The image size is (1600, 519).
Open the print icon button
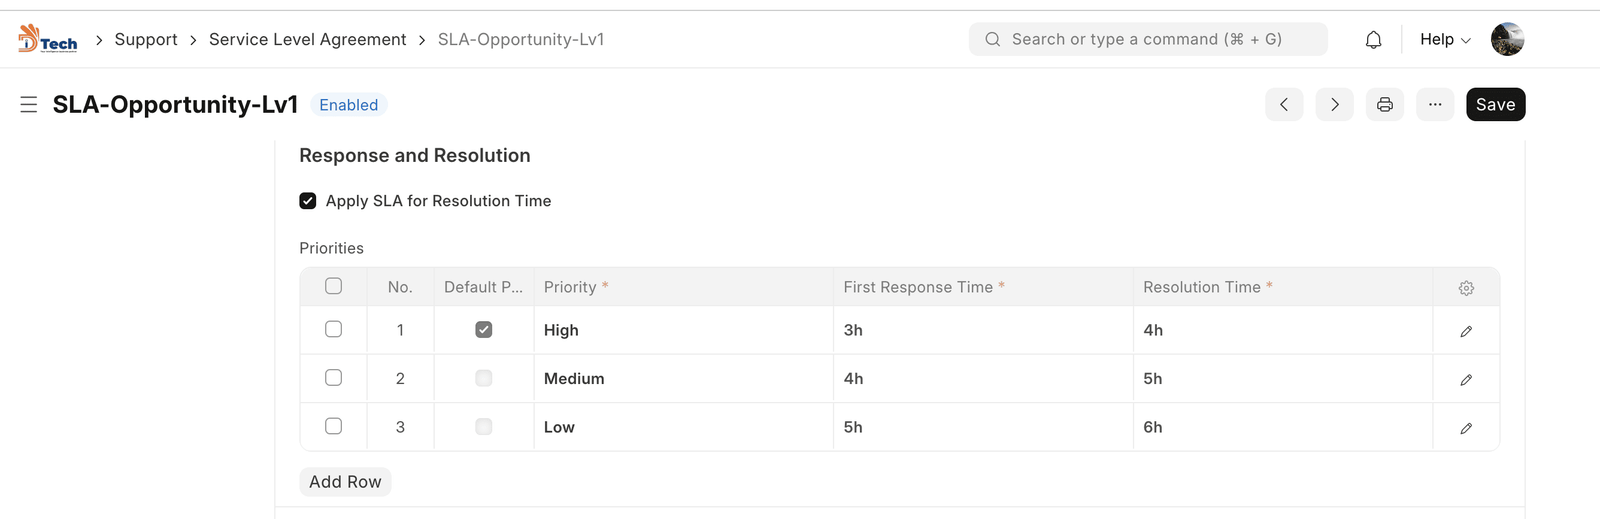click(x=1385, y=105)
